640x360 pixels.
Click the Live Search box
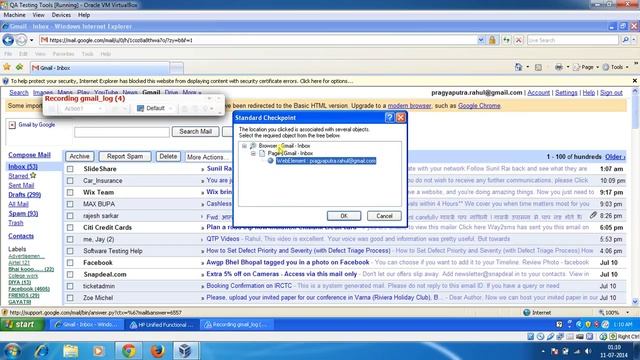point(573,40)
